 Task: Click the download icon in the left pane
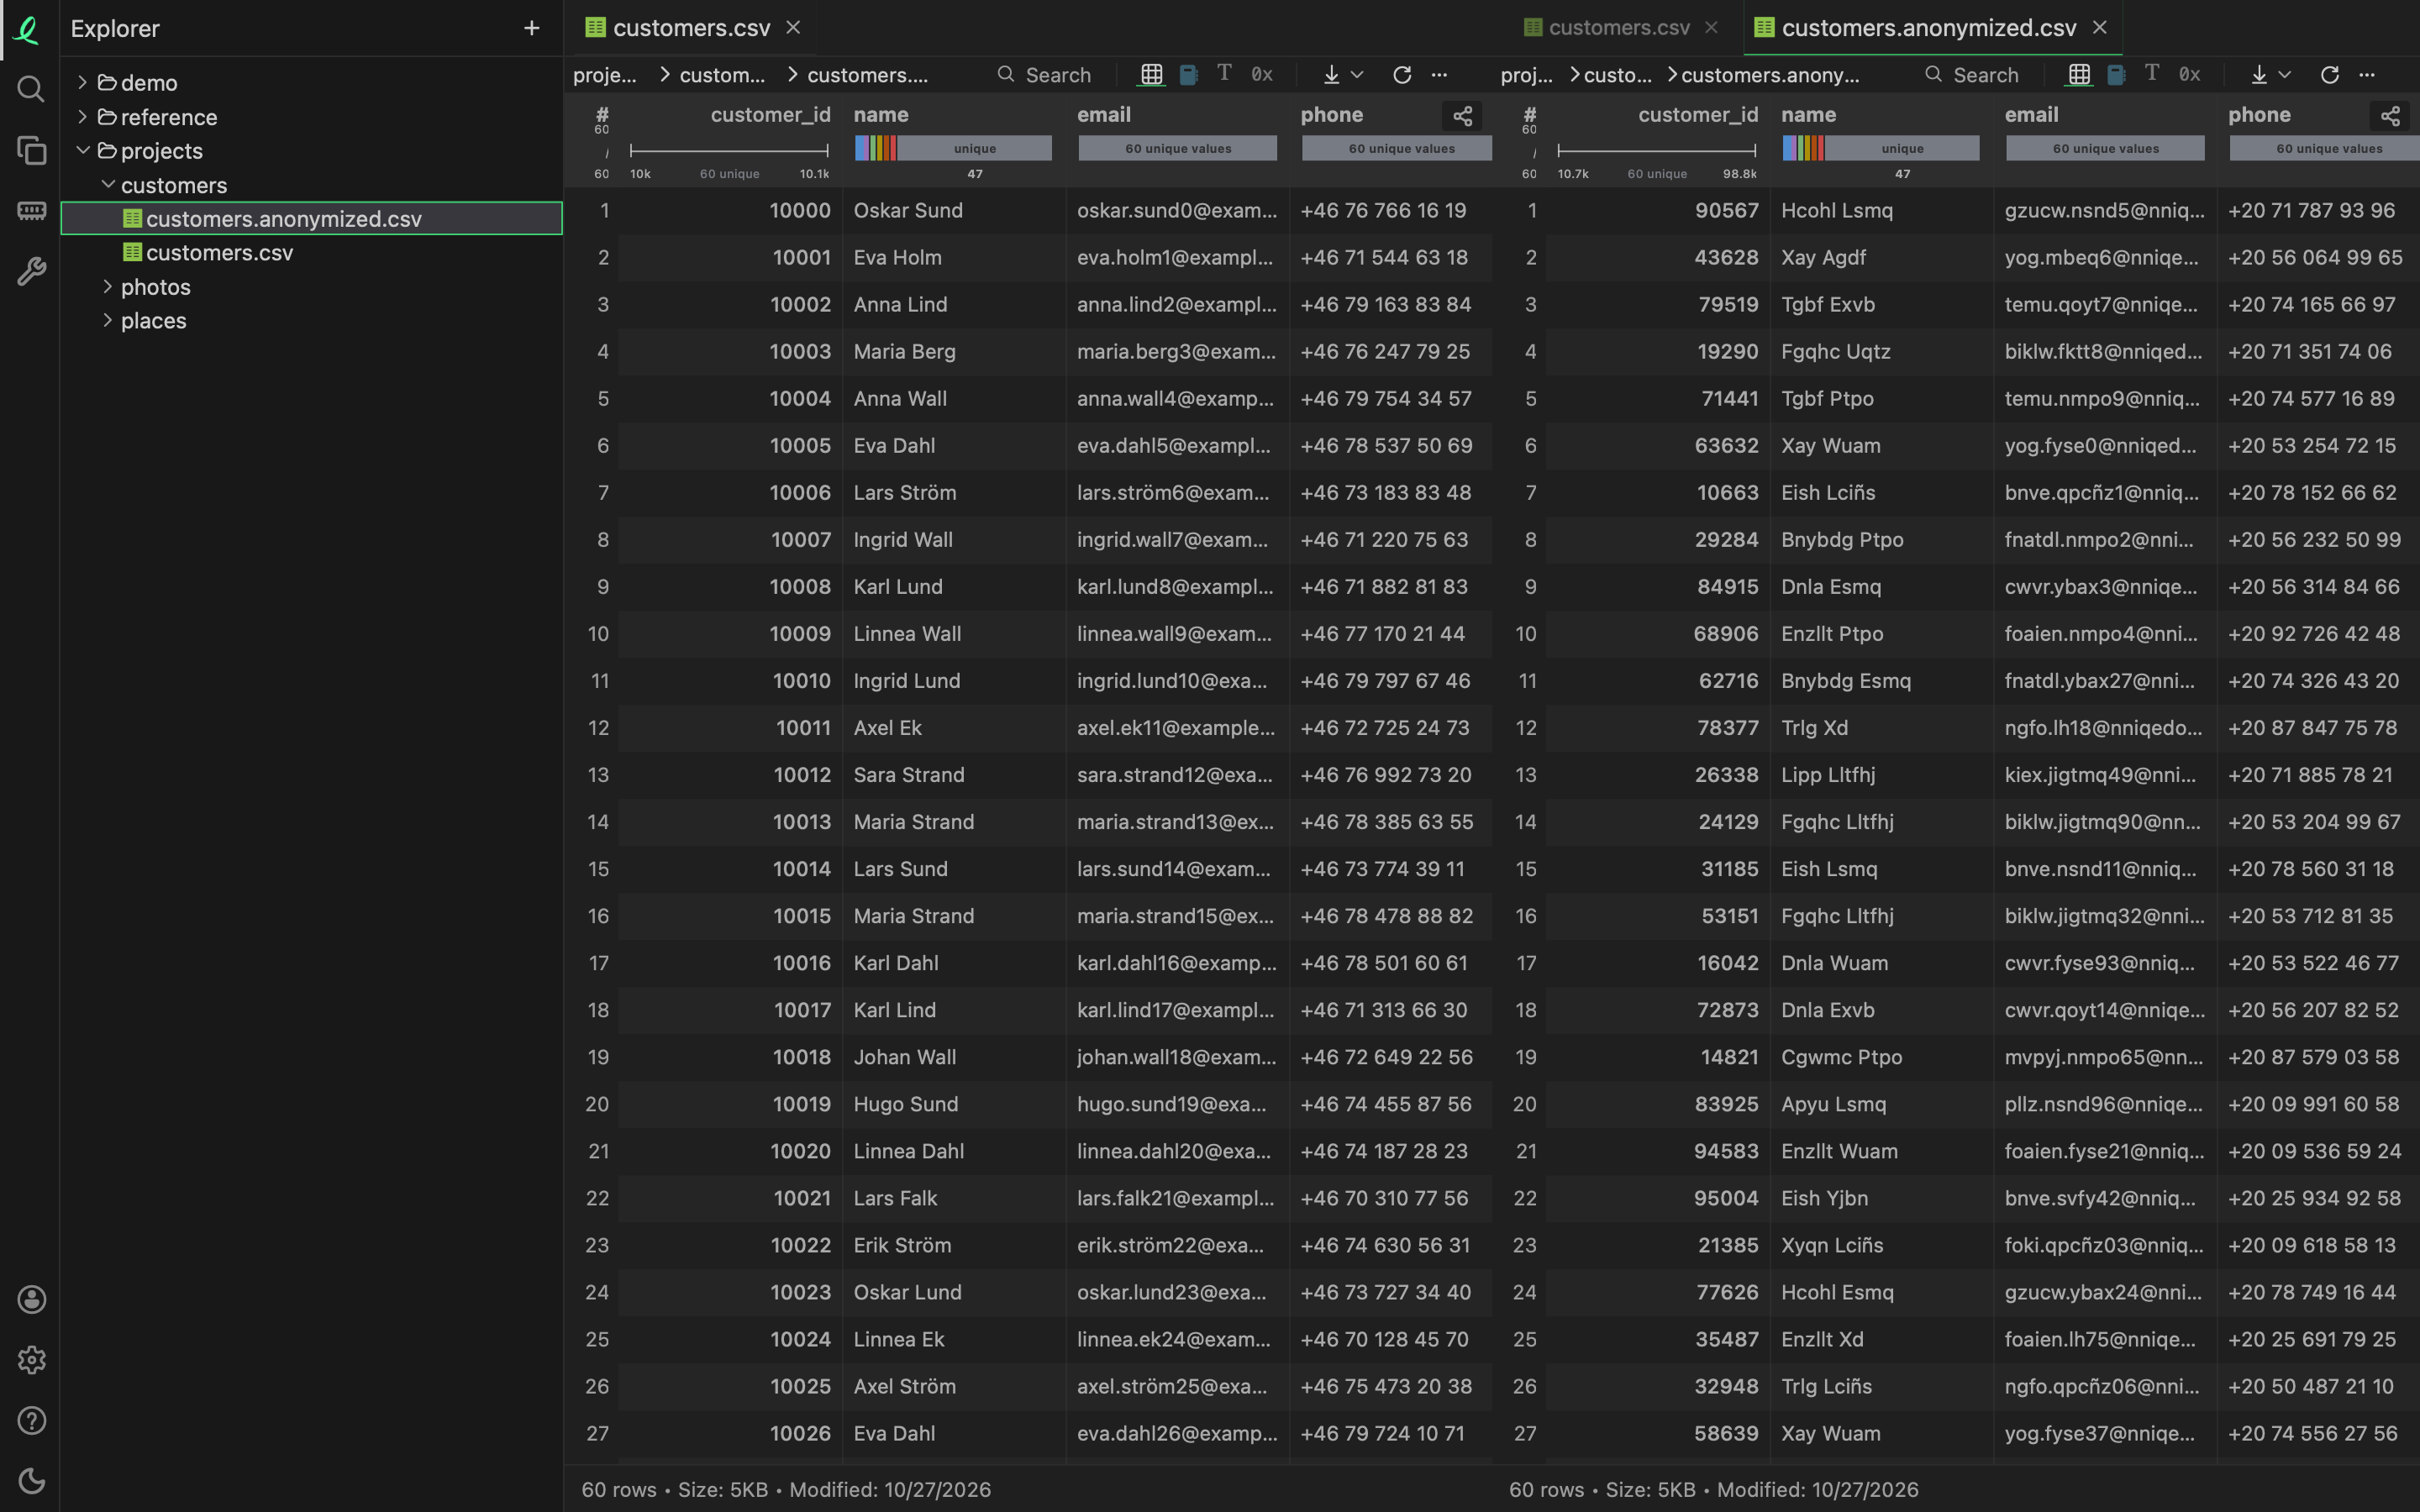1331,74
